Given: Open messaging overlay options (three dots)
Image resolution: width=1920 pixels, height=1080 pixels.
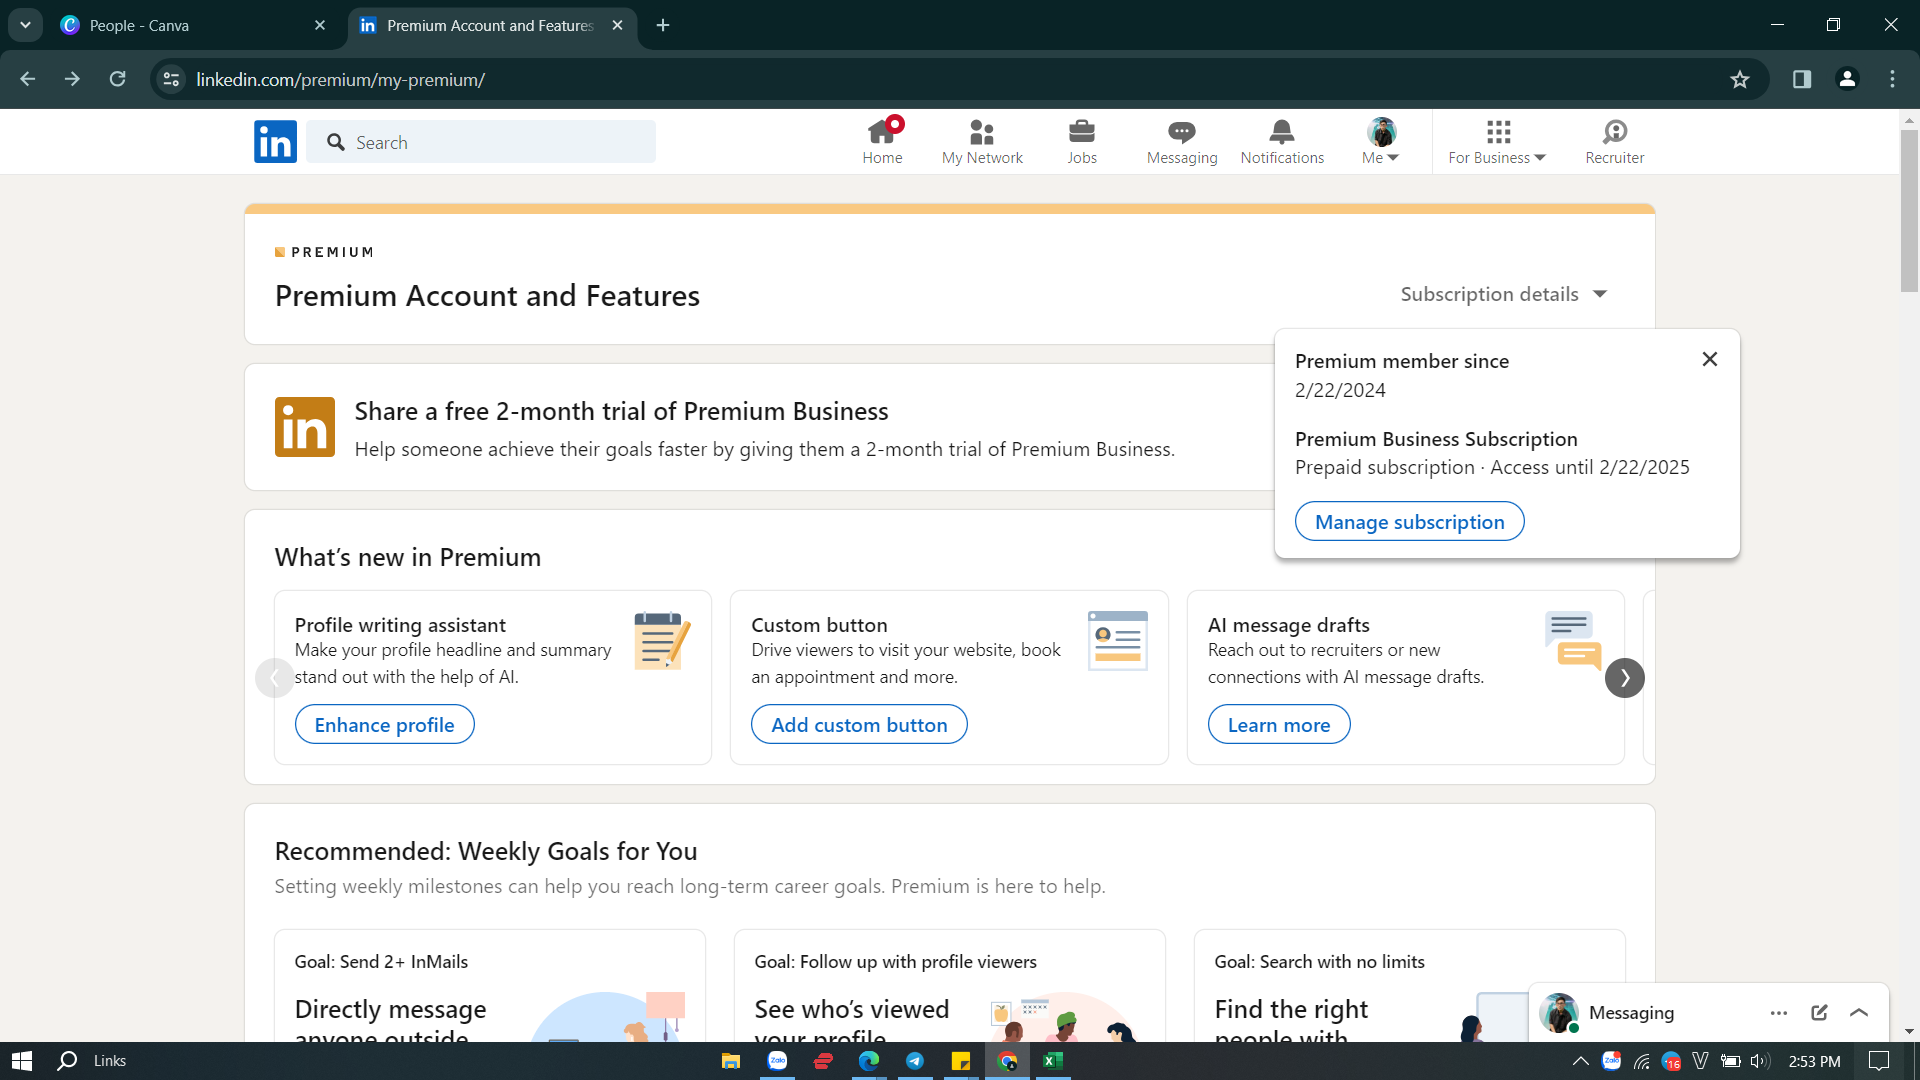Looking at the screenshot, I should (x=1779, y=1013).
